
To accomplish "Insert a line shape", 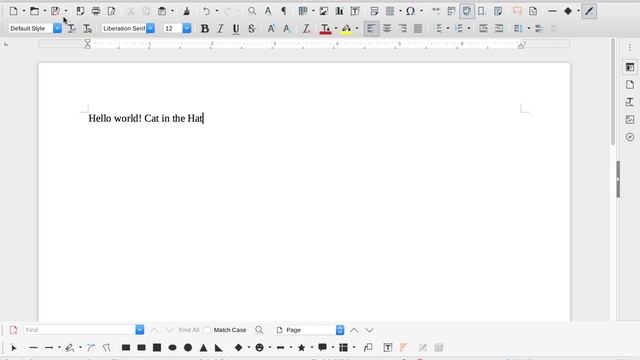I will coord(33,348).
